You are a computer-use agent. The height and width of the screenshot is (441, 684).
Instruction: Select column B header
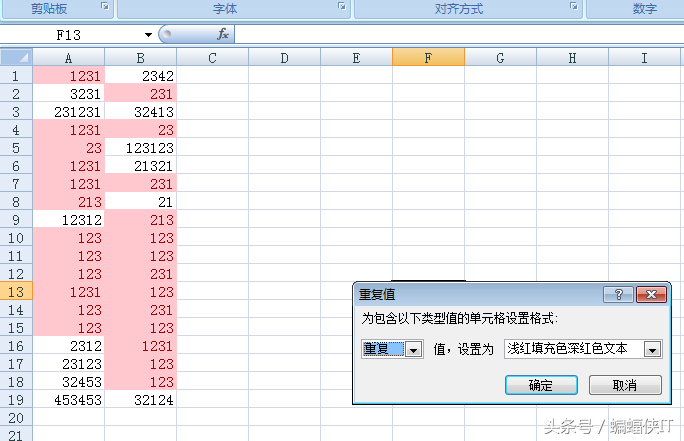coord(140,58)
